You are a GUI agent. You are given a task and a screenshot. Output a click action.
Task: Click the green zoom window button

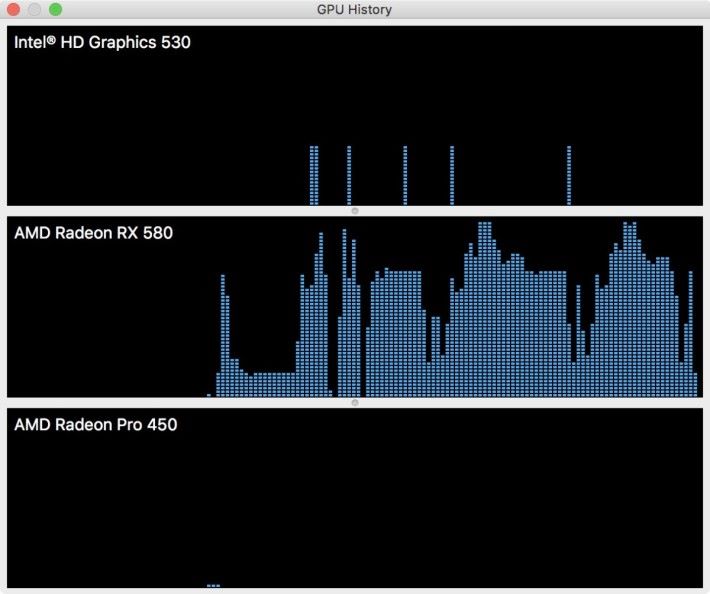[x=55, y=9]
